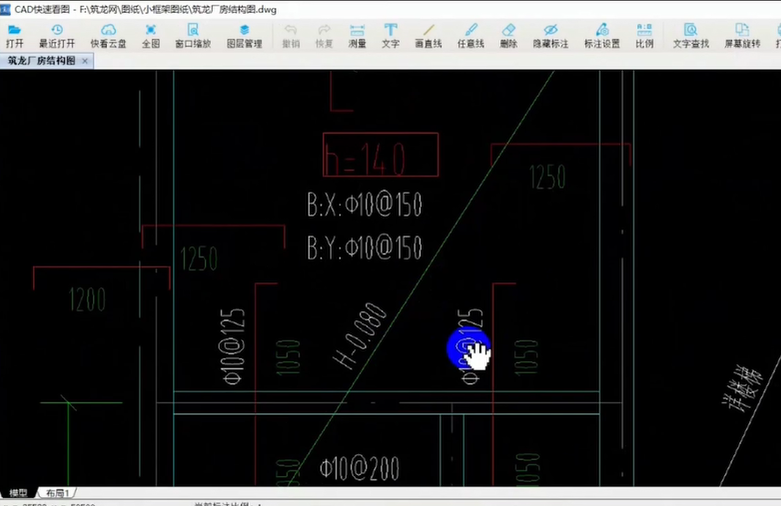Select the 测量 measure tool

[357, 35]
